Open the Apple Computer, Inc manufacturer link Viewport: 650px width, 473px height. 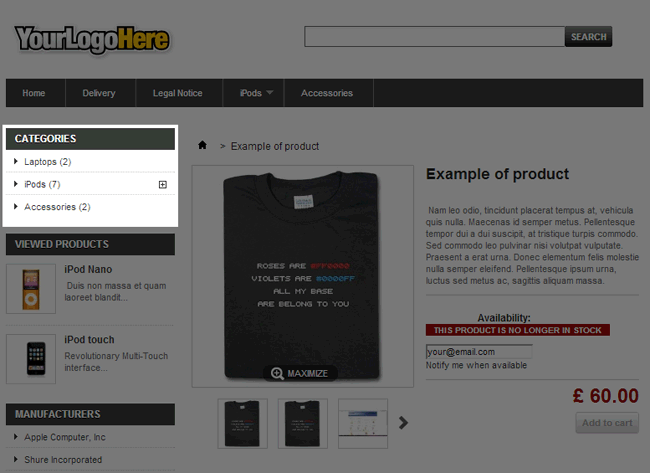[x=65, y=438]
